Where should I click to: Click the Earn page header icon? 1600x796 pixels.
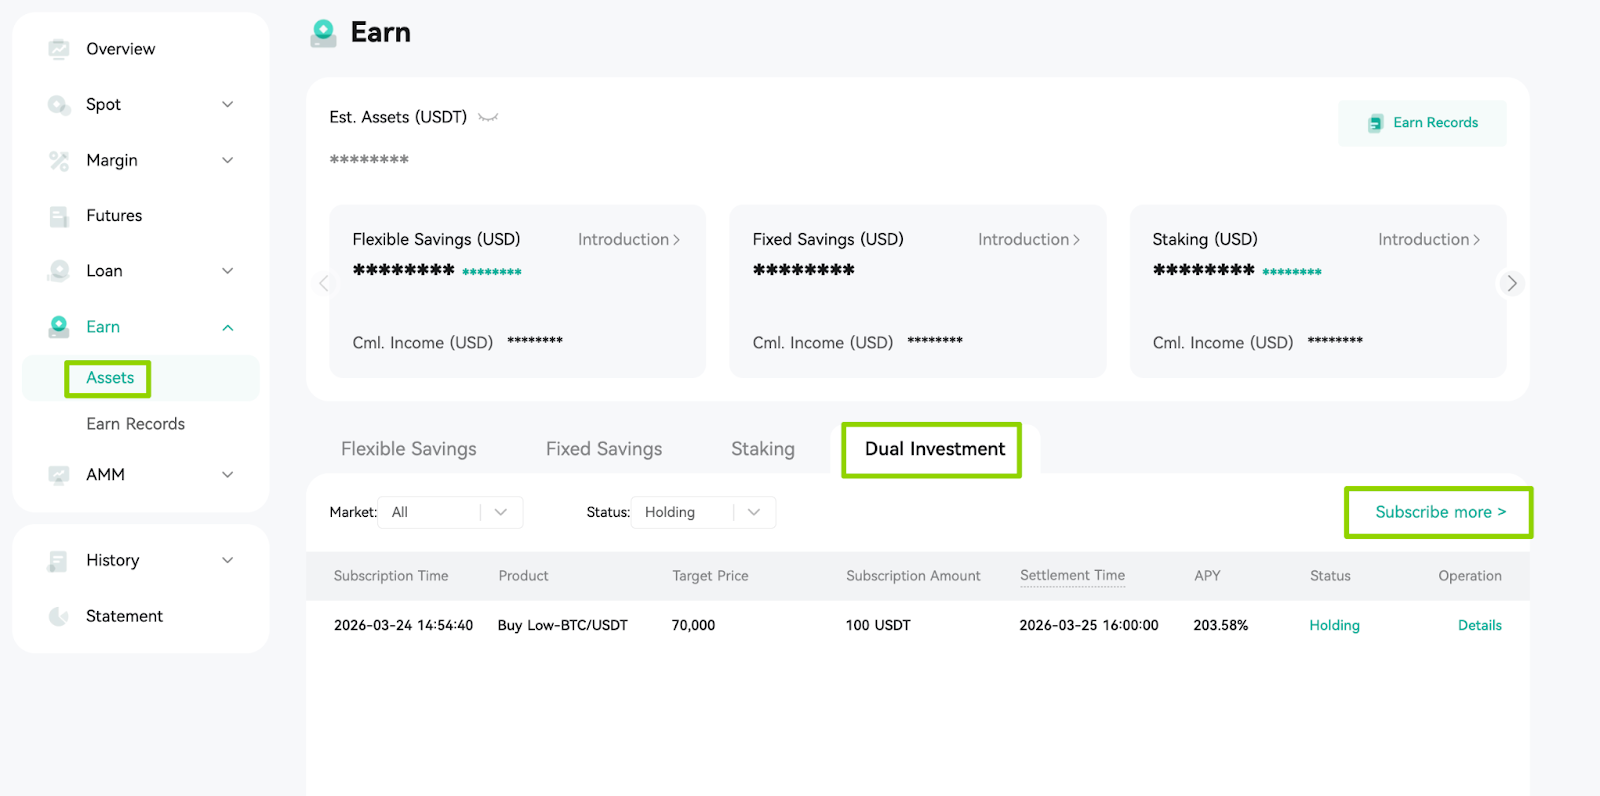click(x=324, y=33)
